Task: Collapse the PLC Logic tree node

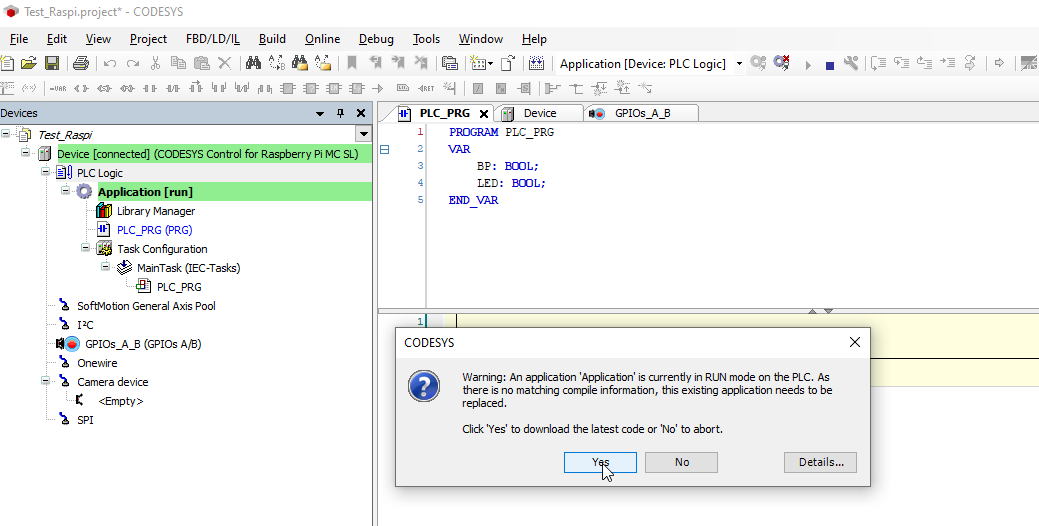Action: 46,172
